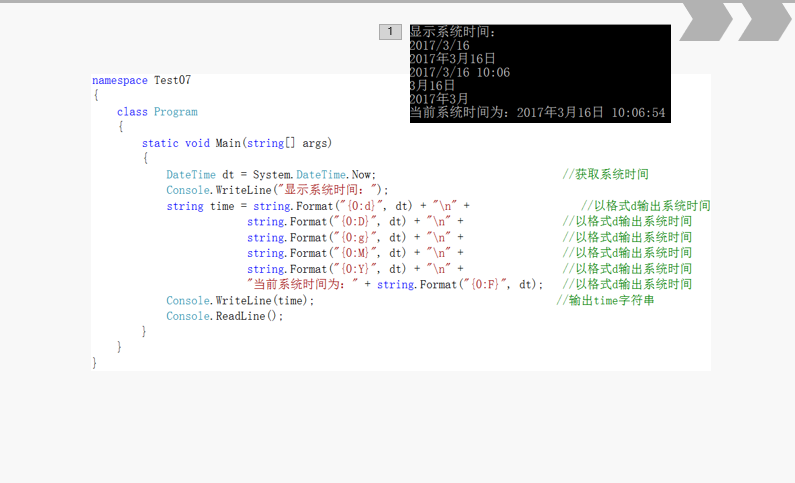This screenshot has width=795, height=483.
Task: Click the Console.ReadLine() statement
Action: click(225, 316)
